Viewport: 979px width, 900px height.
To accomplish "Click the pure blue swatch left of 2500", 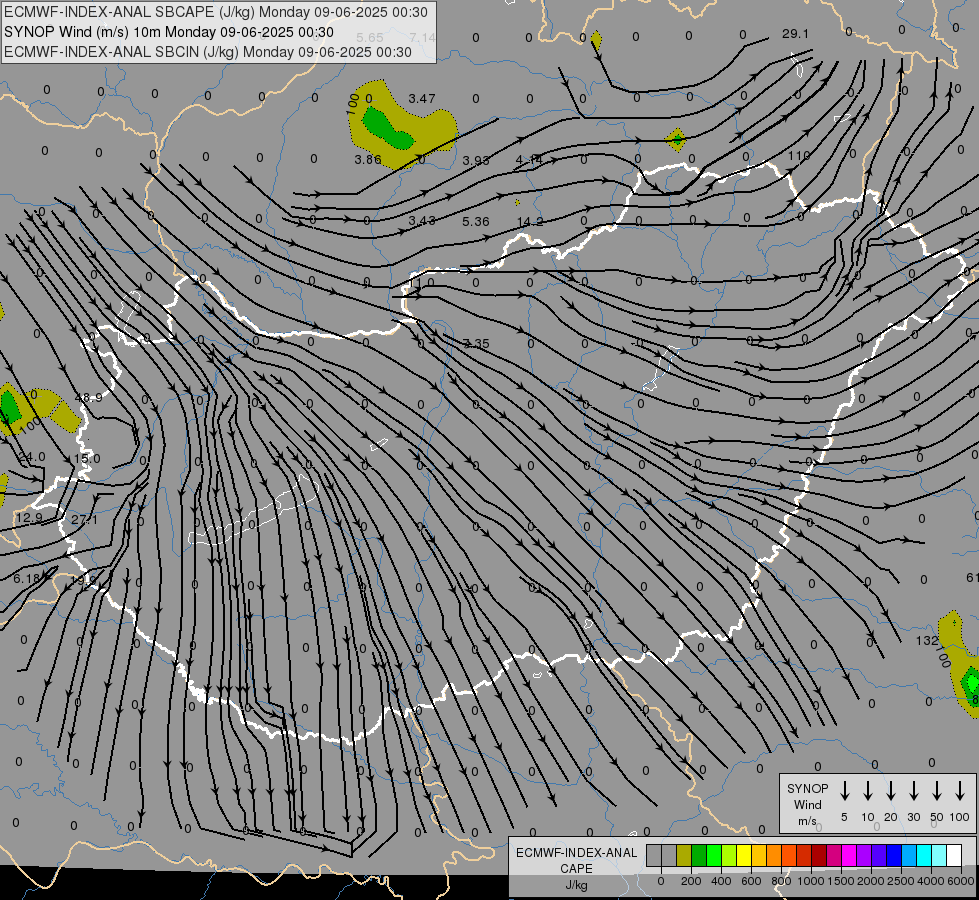I will 893,855.
